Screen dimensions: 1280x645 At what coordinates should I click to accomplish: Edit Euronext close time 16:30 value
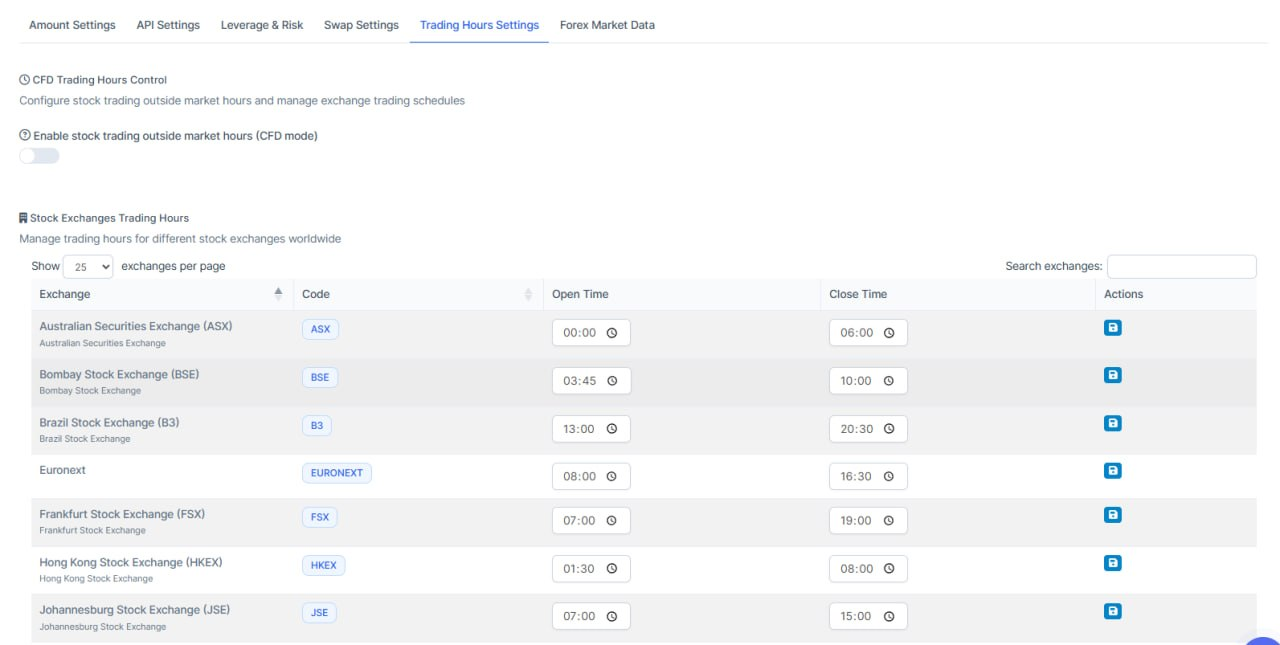(x=857, y=477)
